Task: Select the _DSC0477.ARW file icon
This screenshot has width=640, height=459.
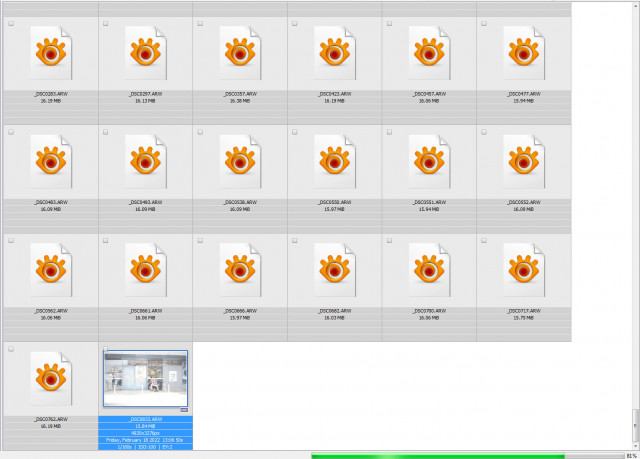Action: click(x=524, y=53)
